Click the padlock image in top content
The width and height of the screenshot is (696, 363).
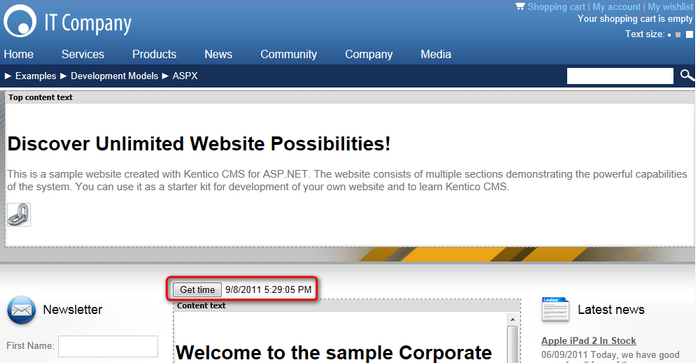coord(19,215)
